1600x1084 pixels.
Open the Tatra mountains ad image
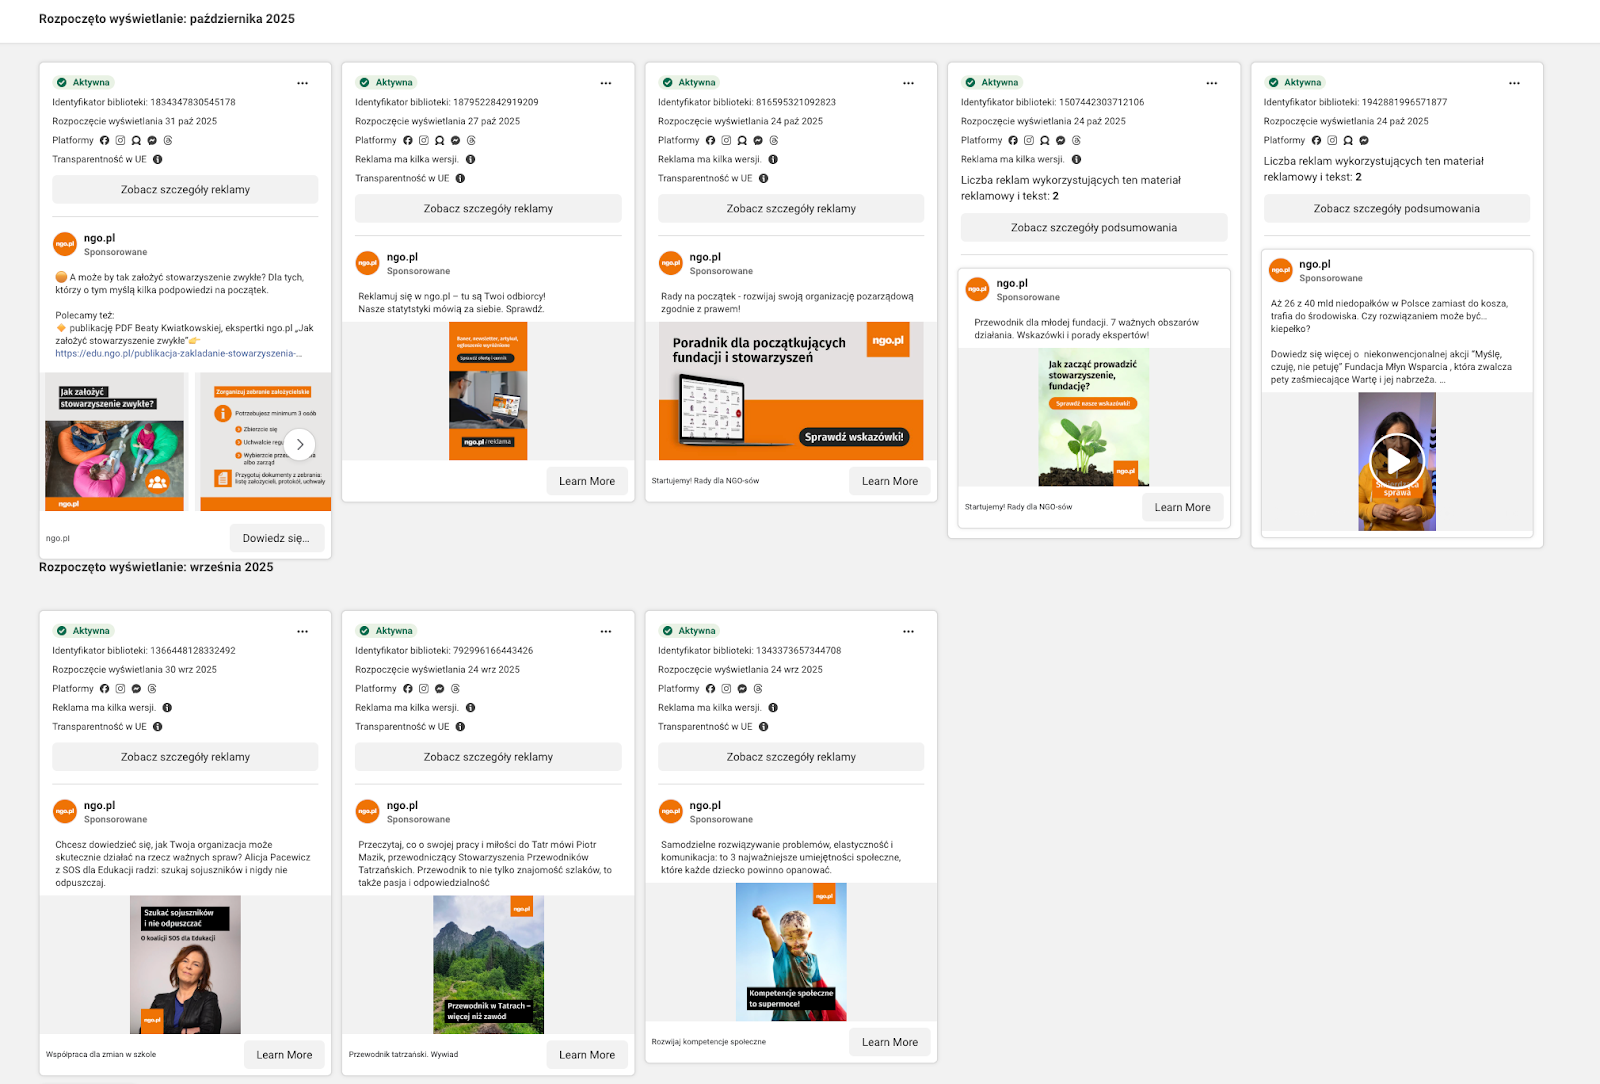pos(488,964)
